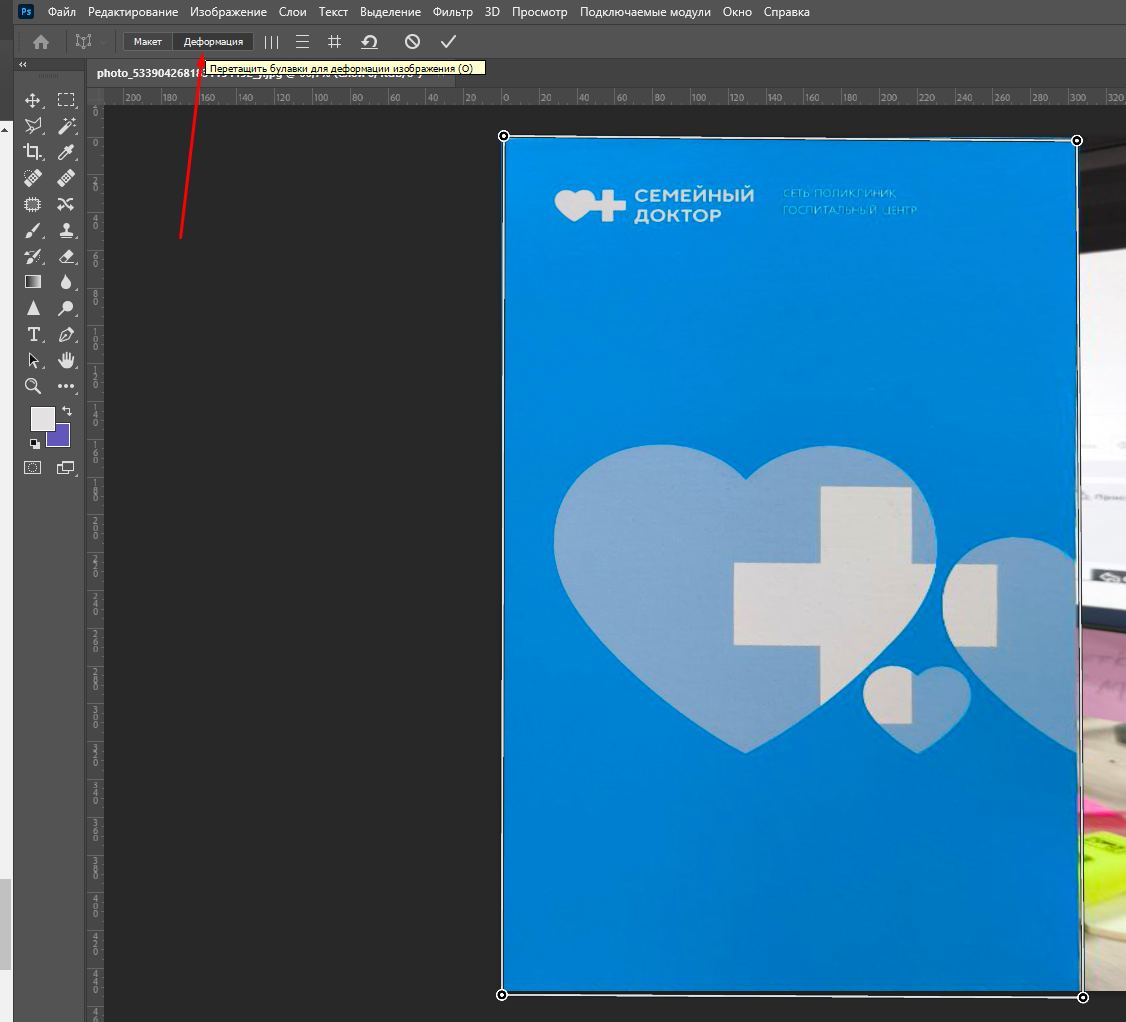1126x1022 pixels.
Task: Reset default foreground and background colors
Action: pos(34,443)
